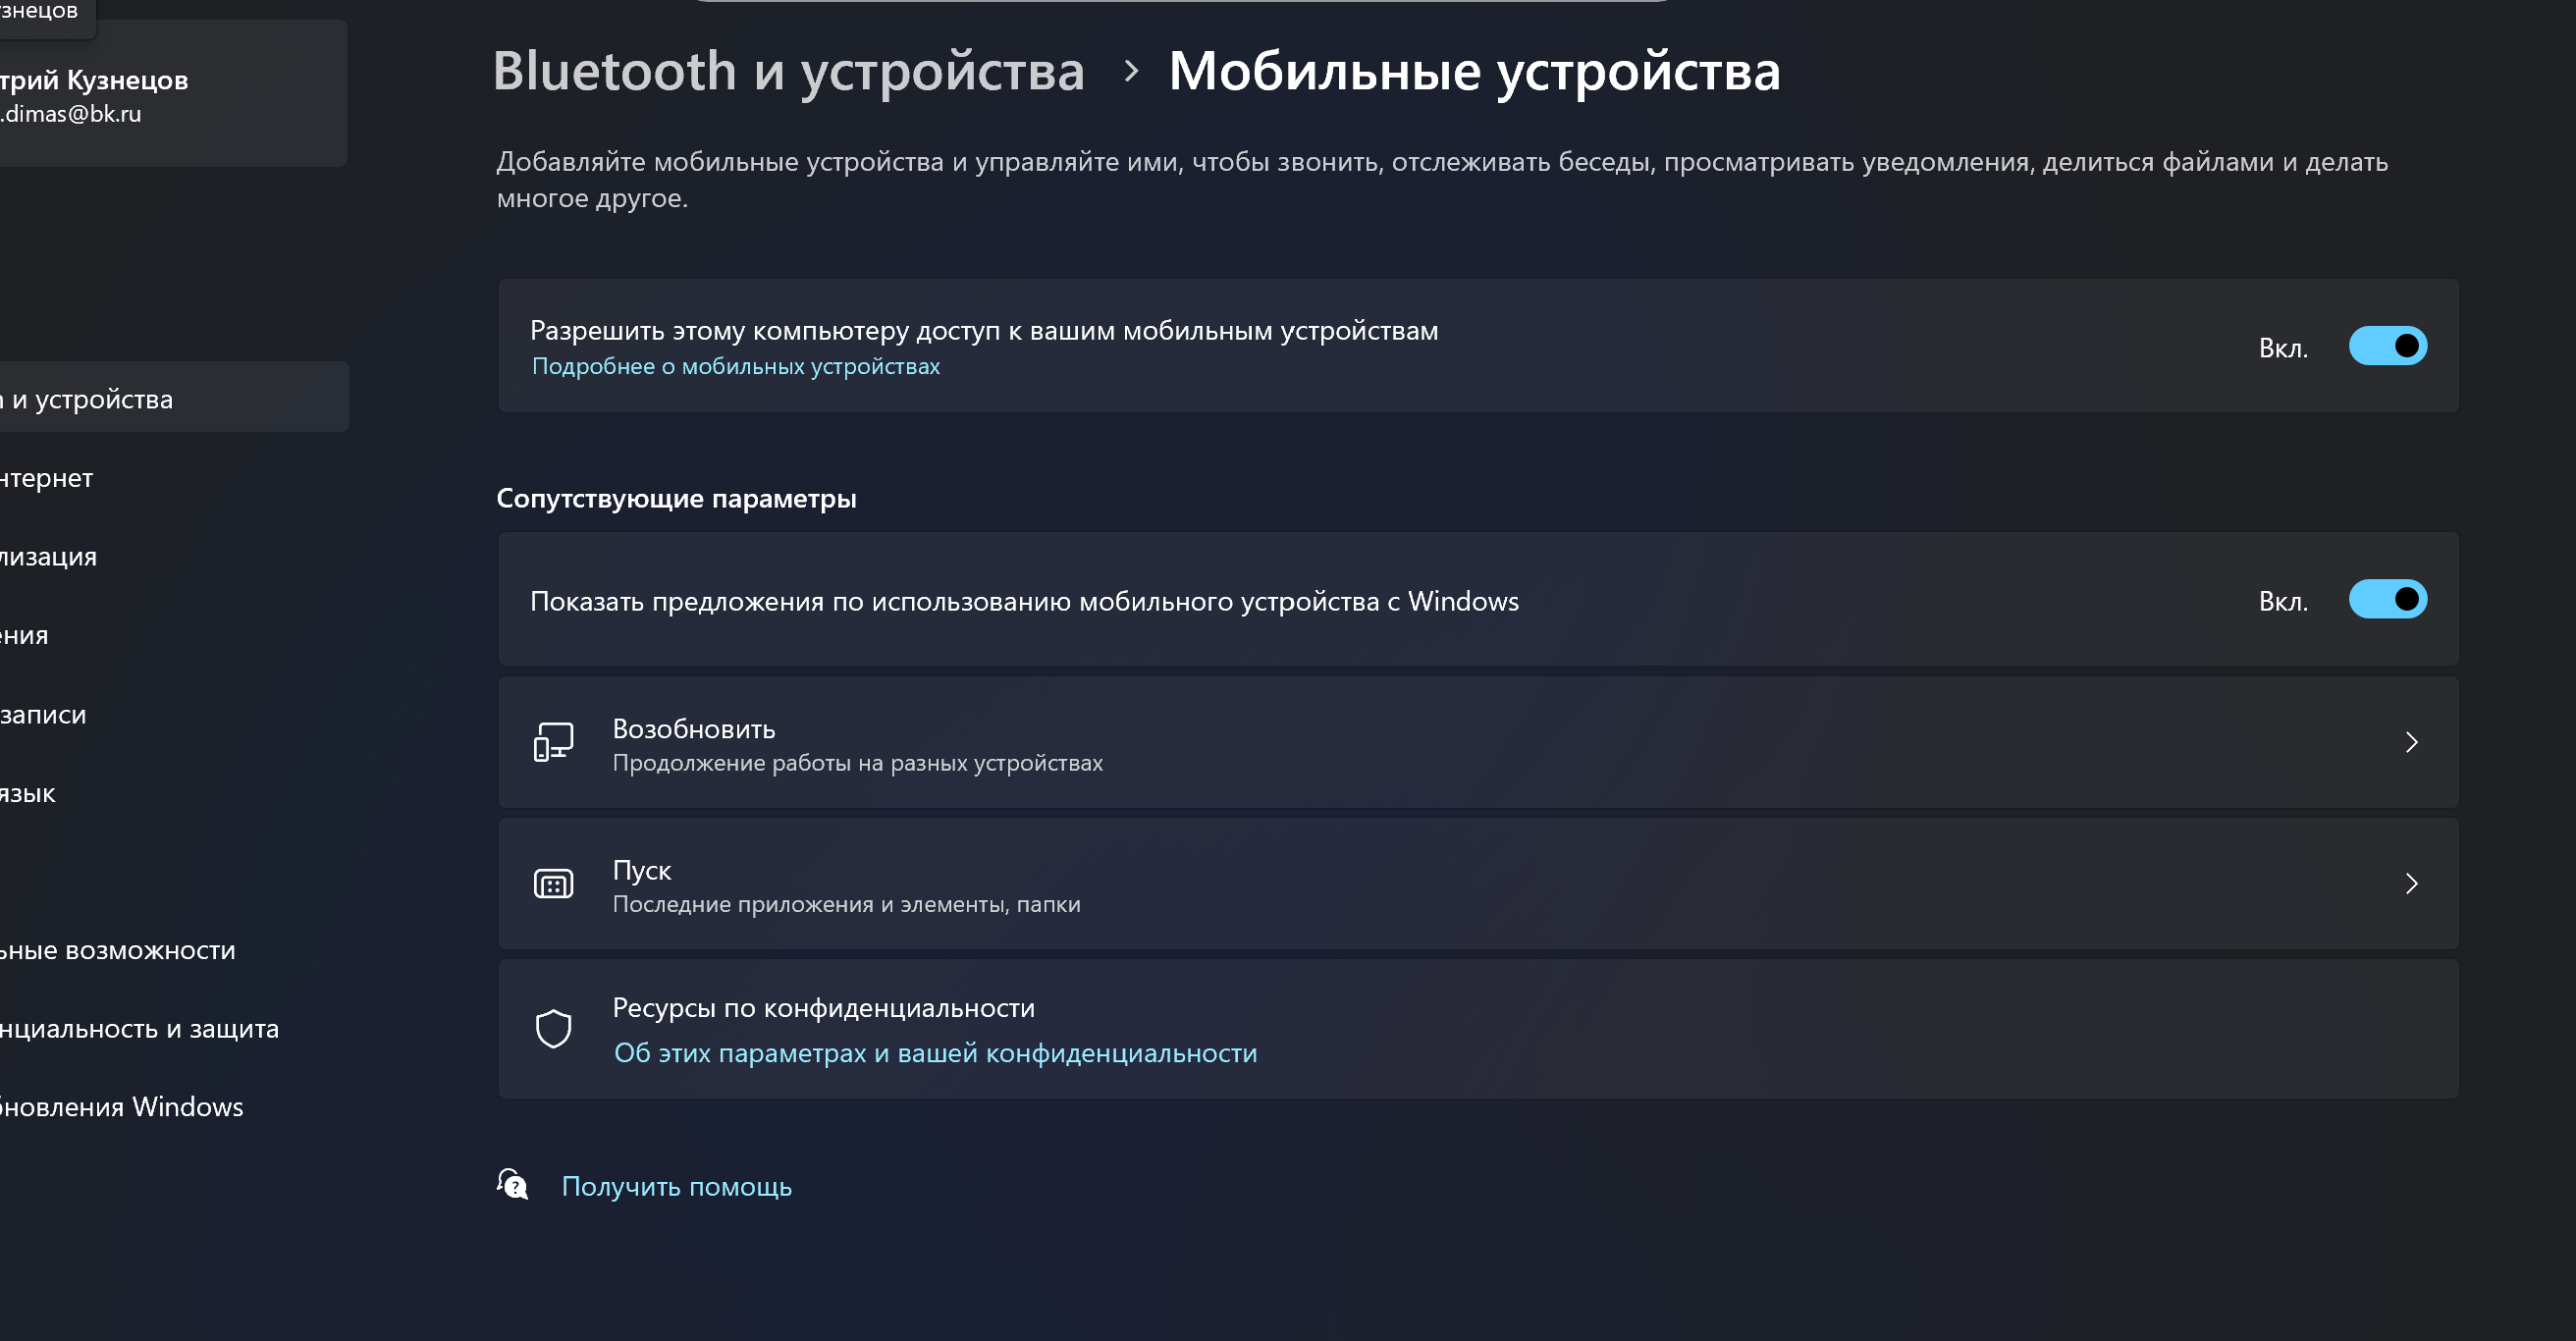Click Ресурсы по конфиденциальности title
Viewport: 2576px width, 1341px height.
point(823,1008)
